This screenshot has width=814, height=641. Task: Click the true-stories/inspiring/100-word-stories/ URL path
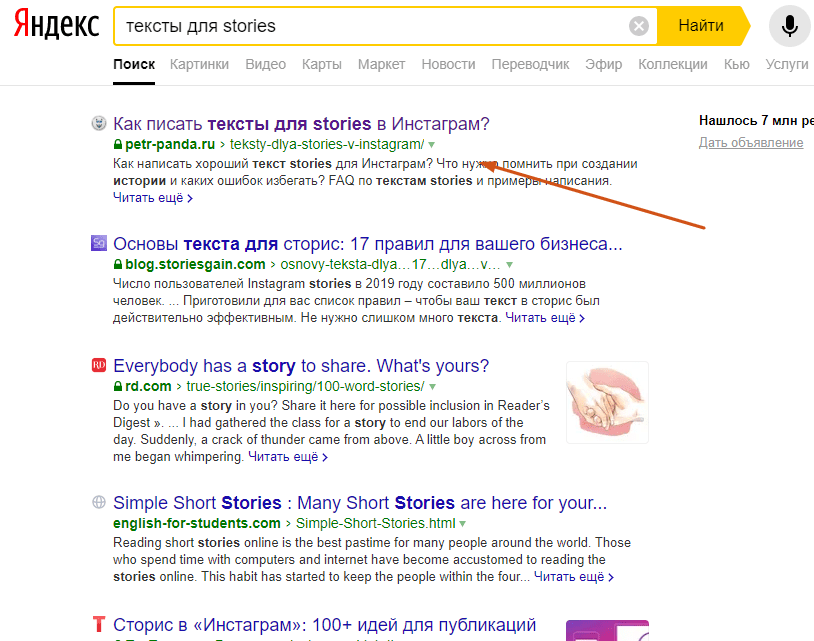(305, 386)
